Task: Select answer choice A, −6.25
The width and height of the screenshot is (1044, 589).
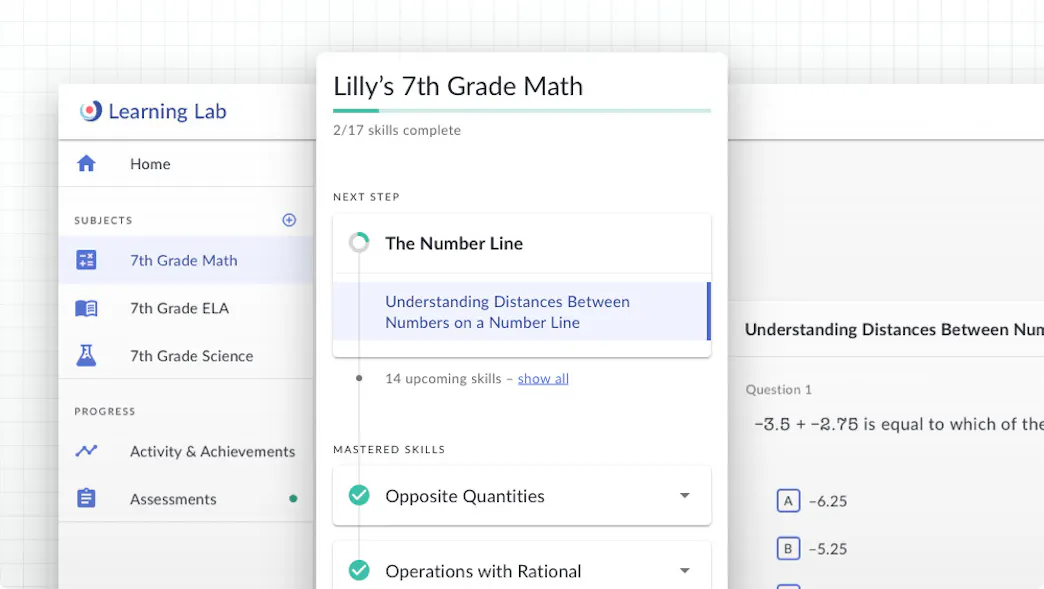Action: [788, 501]
